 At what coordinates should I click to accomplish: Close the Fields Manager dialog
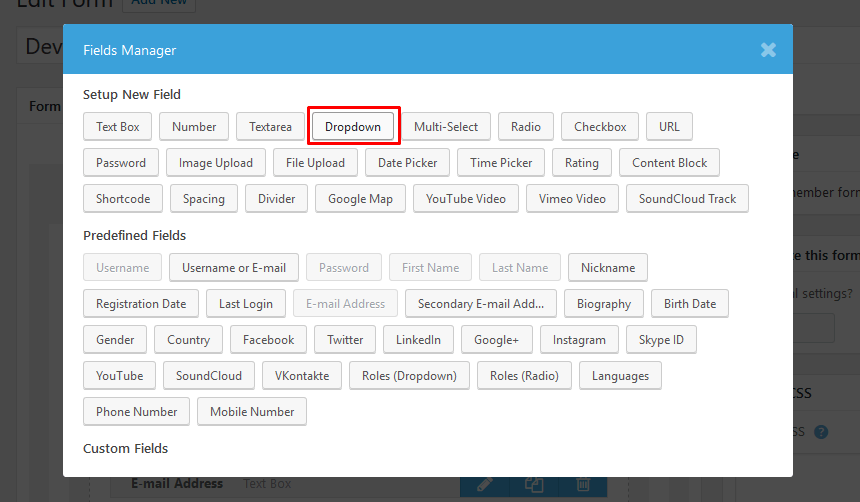pos(768,50)
